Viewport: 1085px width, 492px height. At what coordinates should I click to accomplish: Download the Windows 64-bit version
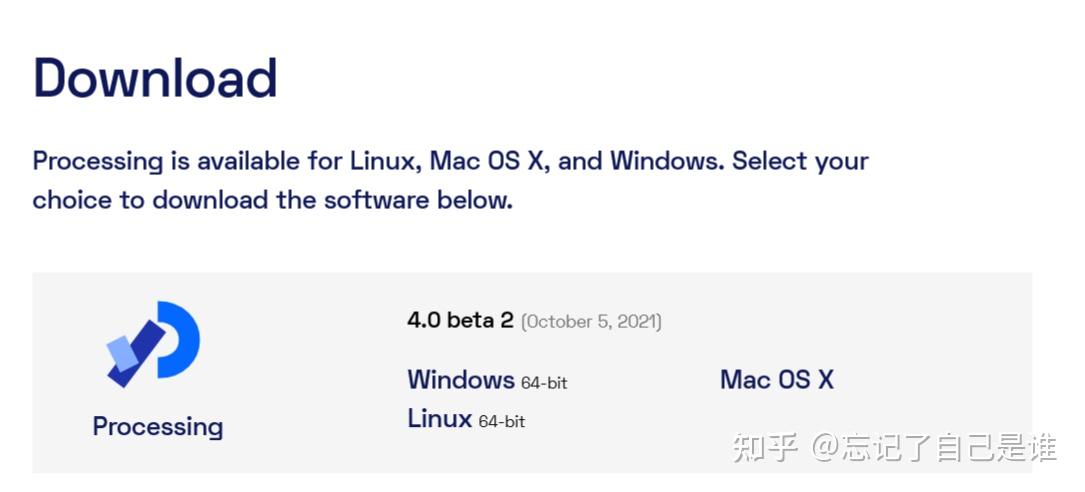tap(461, 380)
